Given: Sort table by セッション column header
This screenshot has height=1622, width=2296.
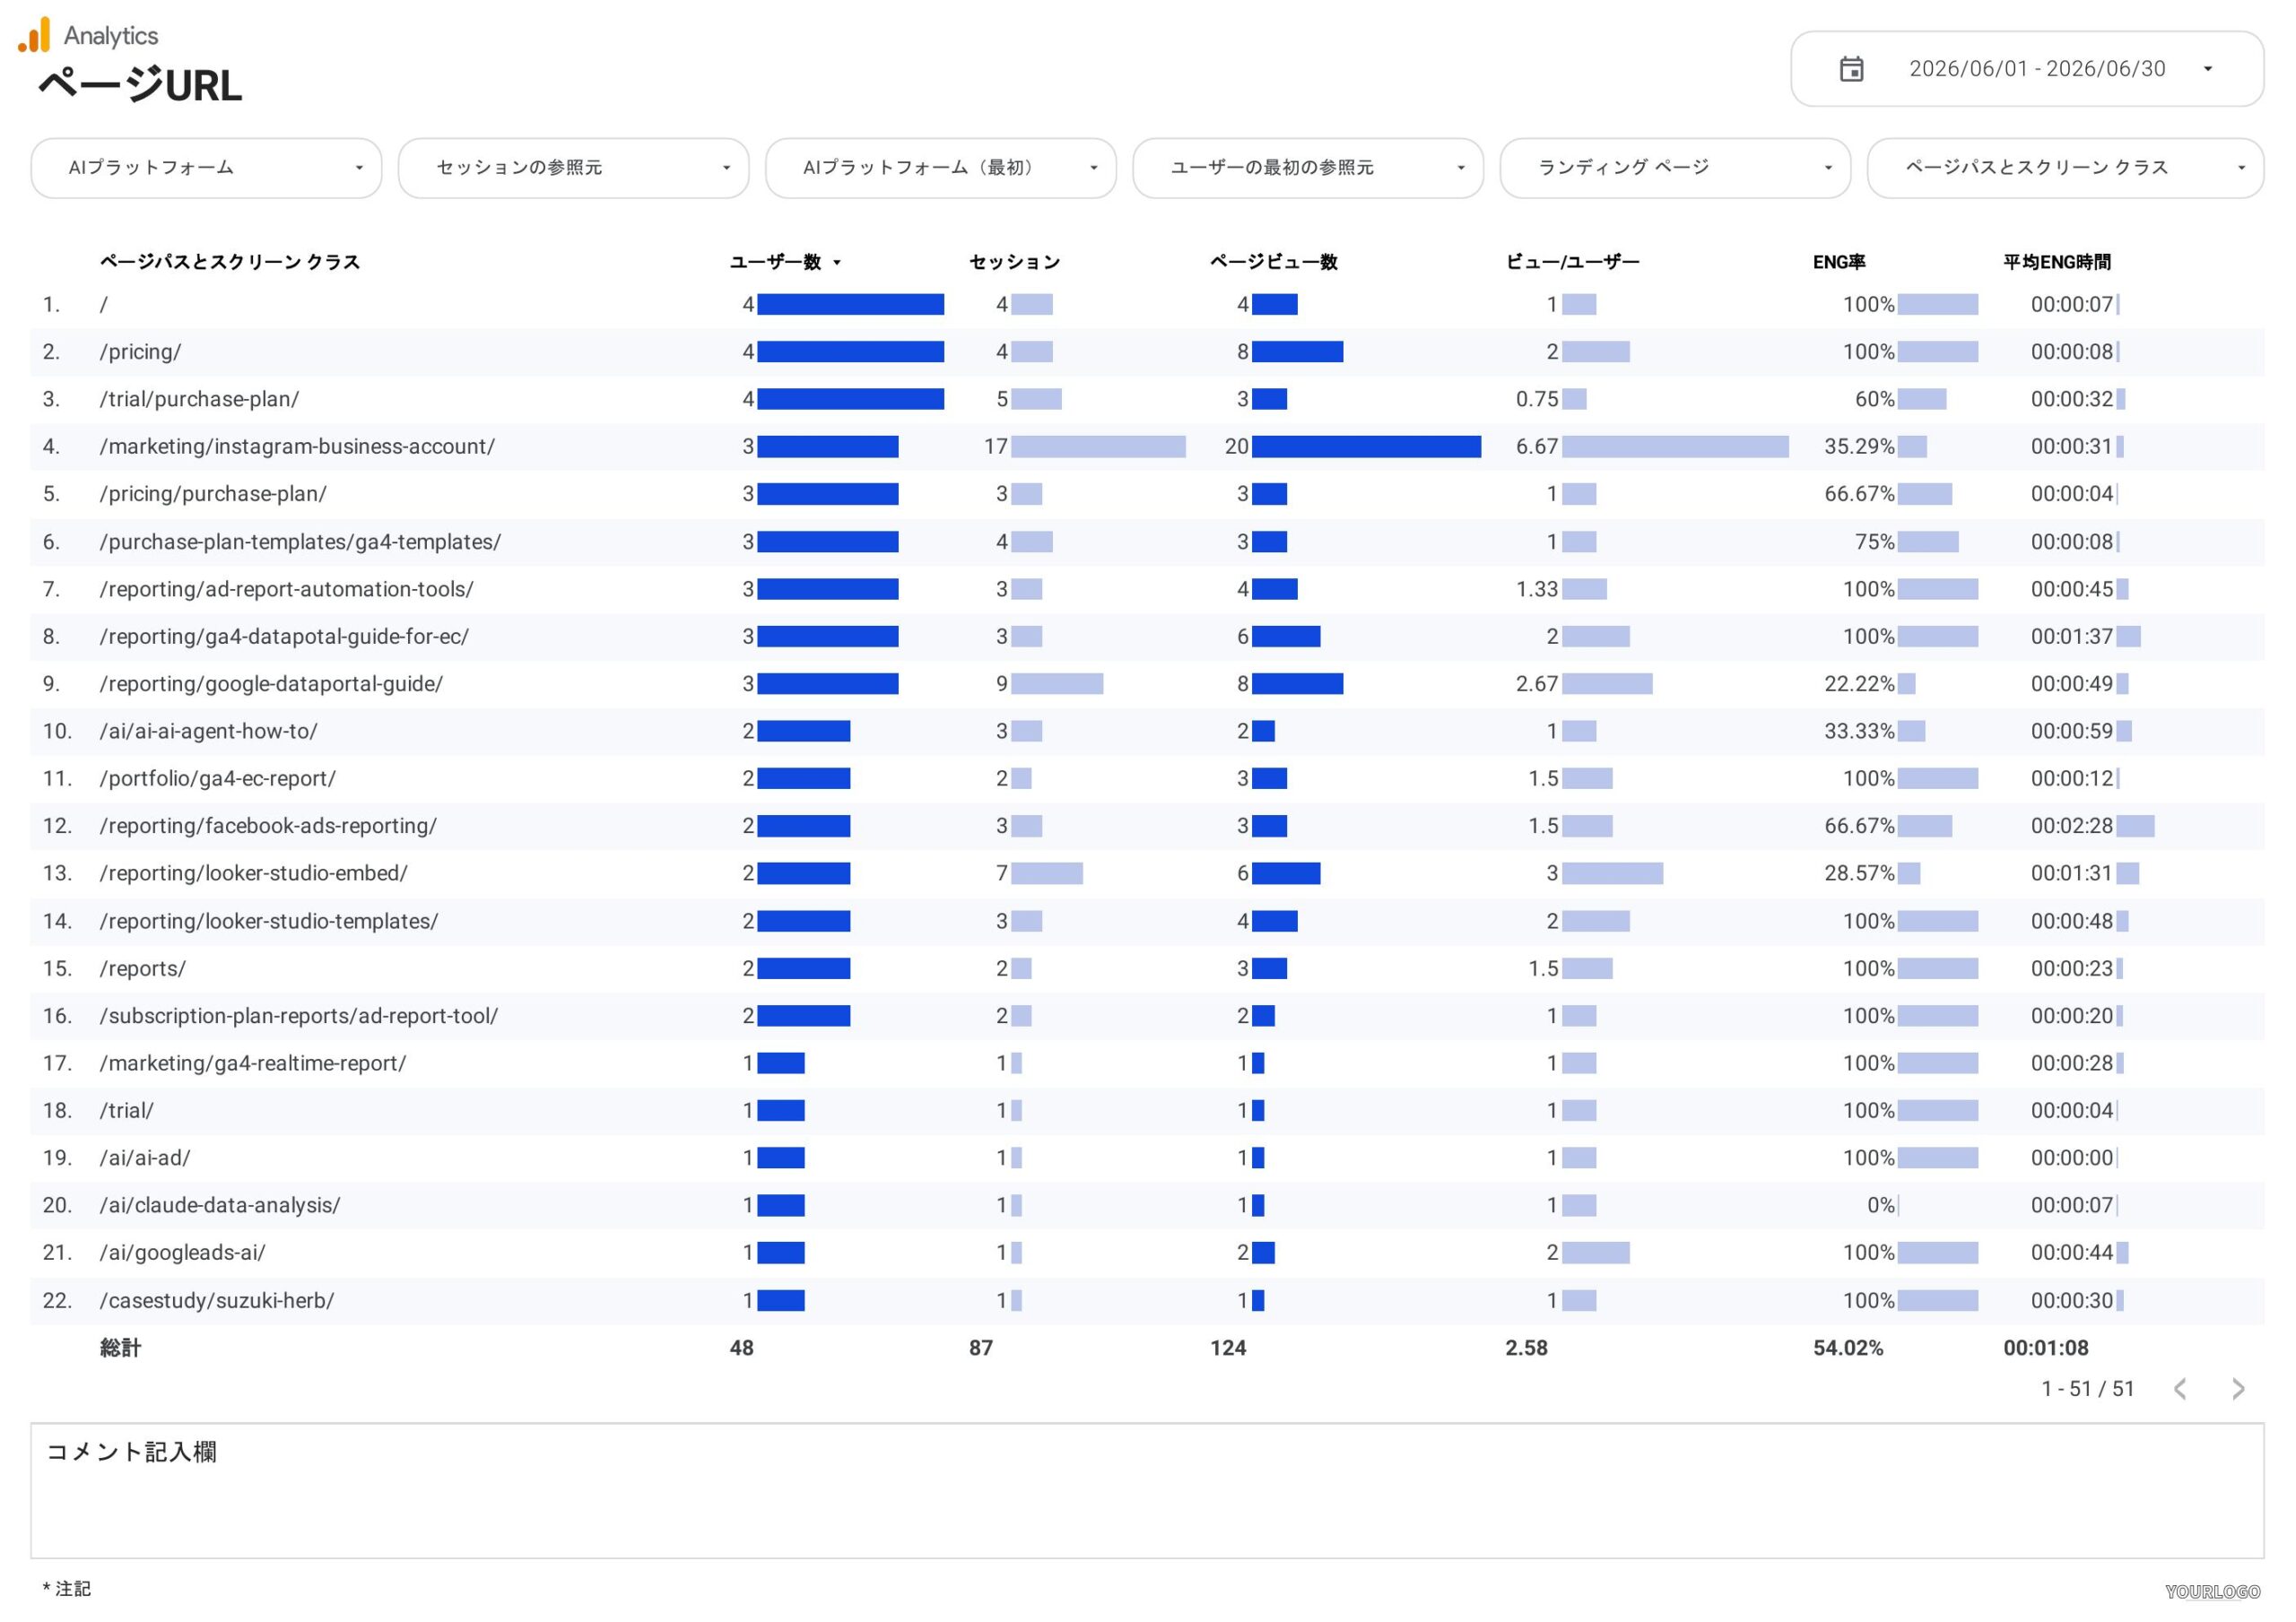Looking at the screenshot, I should point(1014,262).
